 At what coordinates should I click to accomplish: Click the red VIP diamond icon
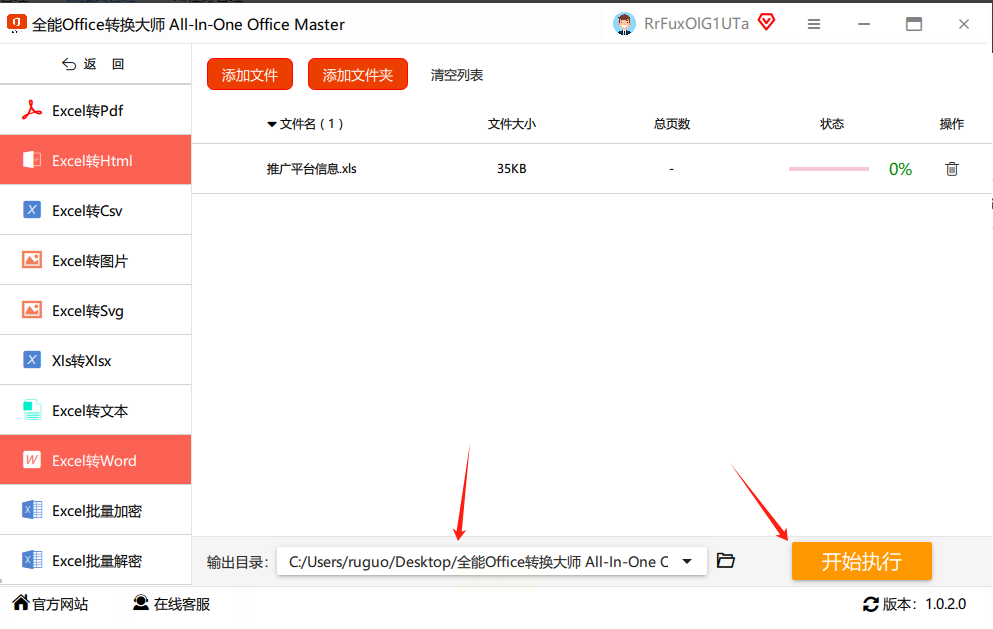pyautogui.click(x=766, y=23)
